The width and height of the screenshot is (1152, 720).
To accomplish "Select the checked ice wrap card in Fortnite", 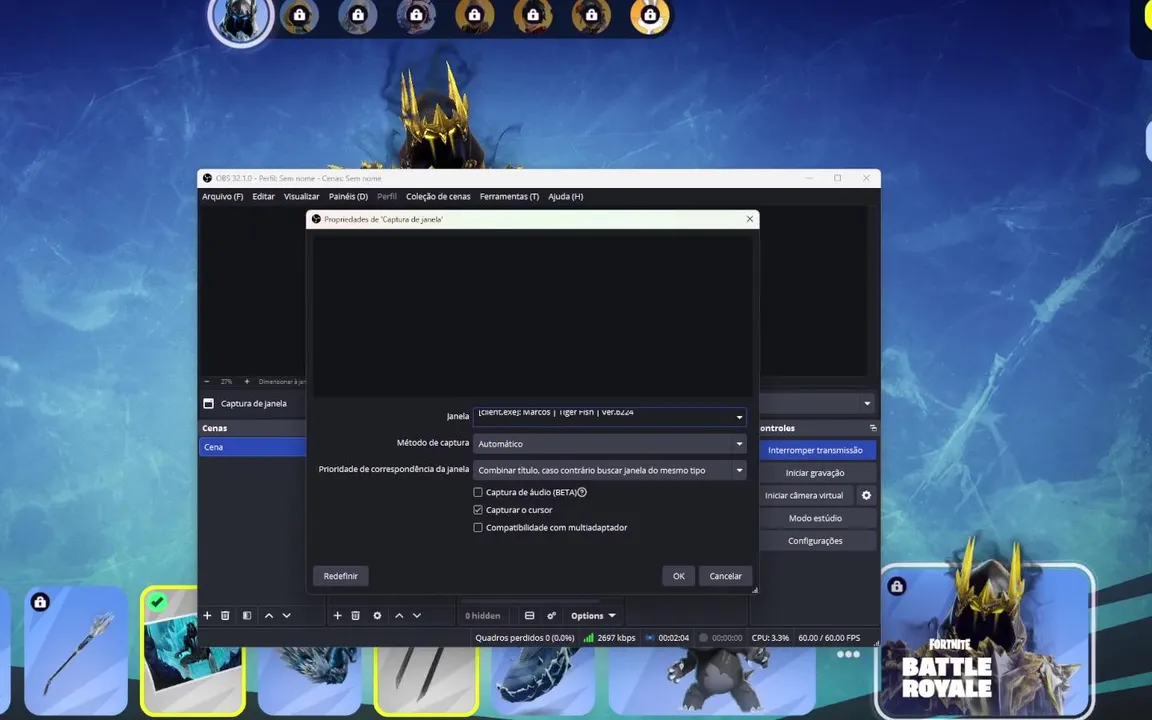I will point(192,651).
